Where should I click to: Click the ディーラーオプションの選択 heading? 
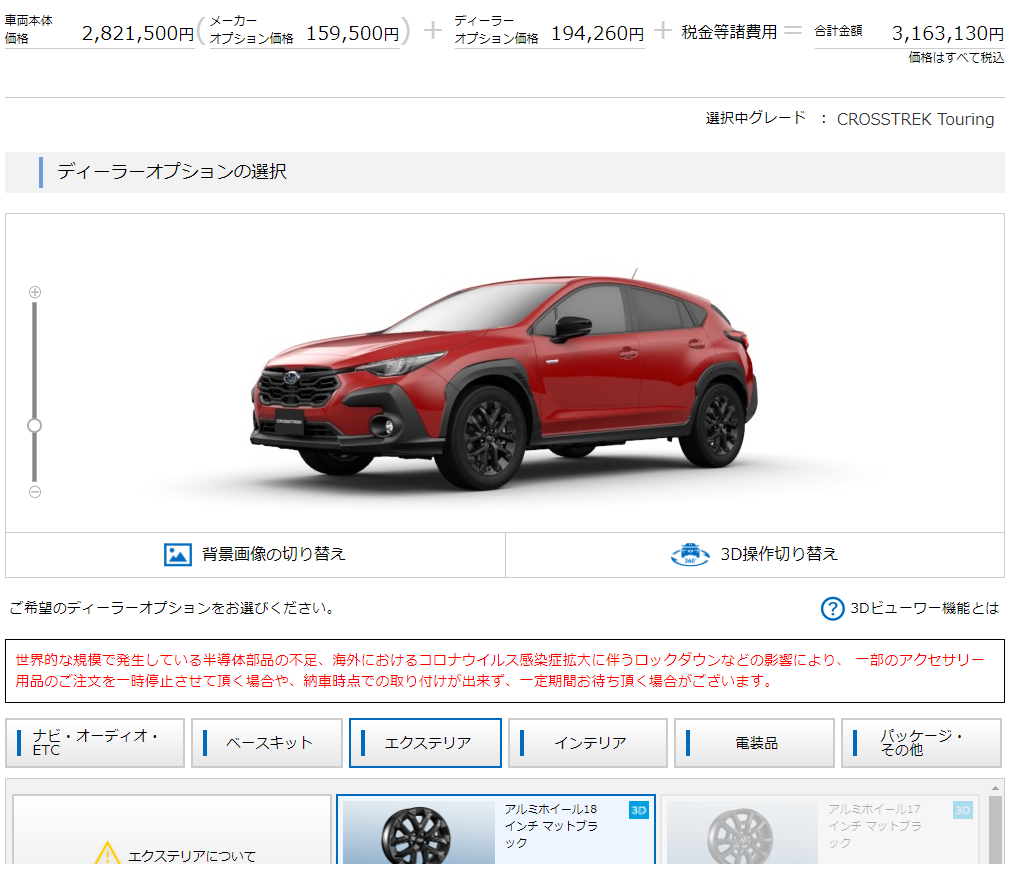click(172, 172)
